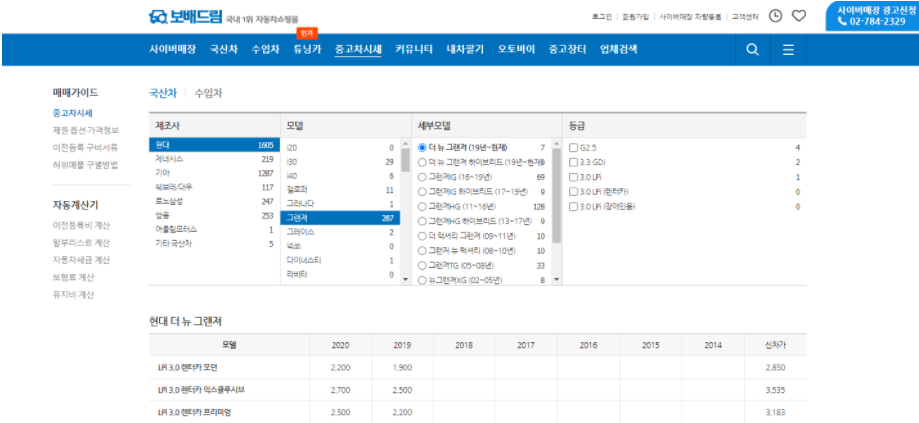The image size is (919, 423).
Task: Select manufacturer 현대
Action: (215, 145)
